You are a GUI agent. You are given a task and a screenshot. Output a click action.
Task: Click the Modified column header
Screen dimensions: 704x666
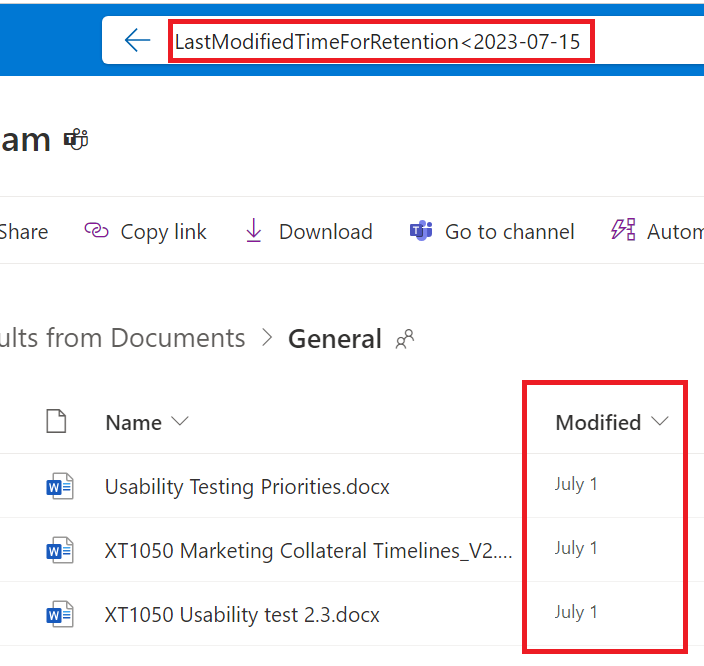point(598,422)
